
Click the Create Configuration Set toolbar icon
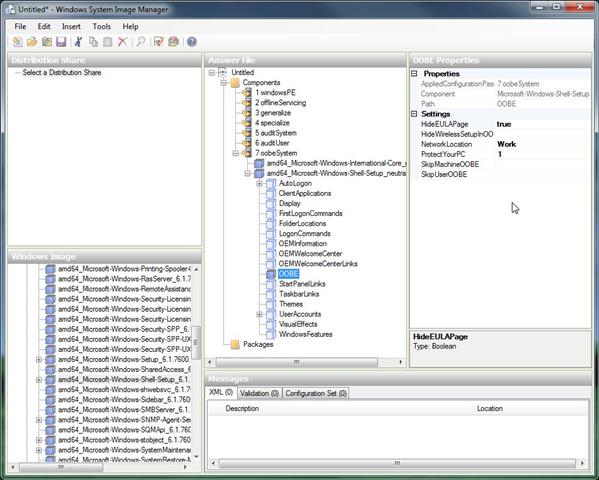click(173, 42)
